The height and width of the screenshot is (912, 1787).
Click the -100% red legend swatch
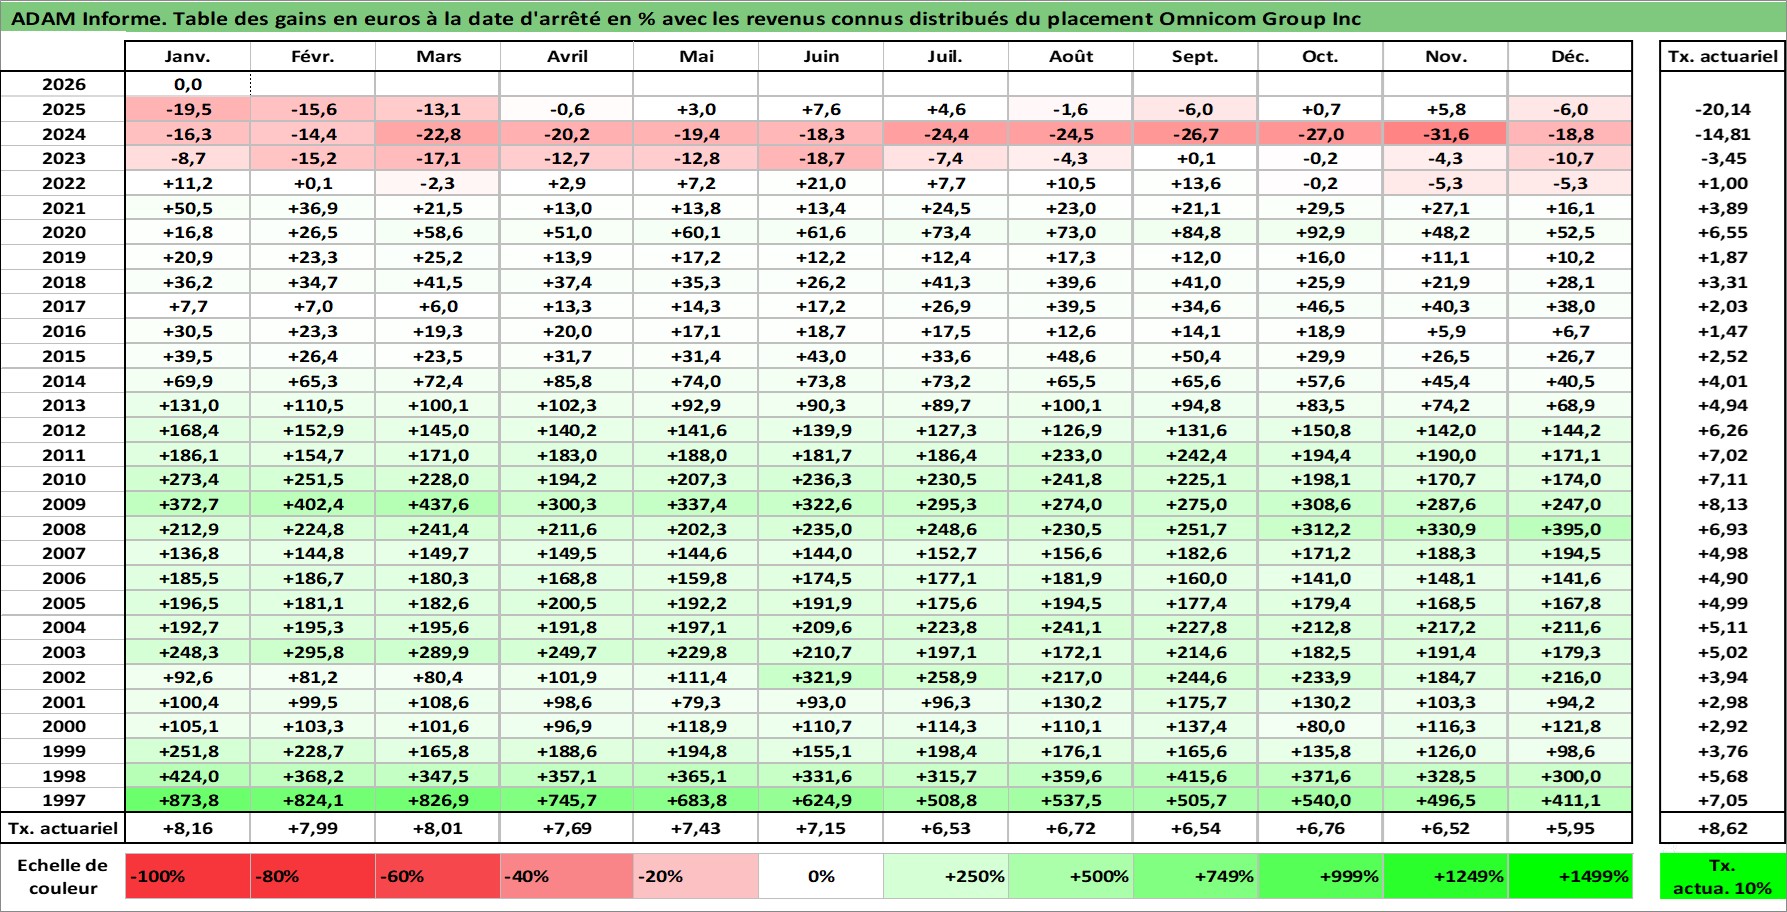[x=188, y=876]
